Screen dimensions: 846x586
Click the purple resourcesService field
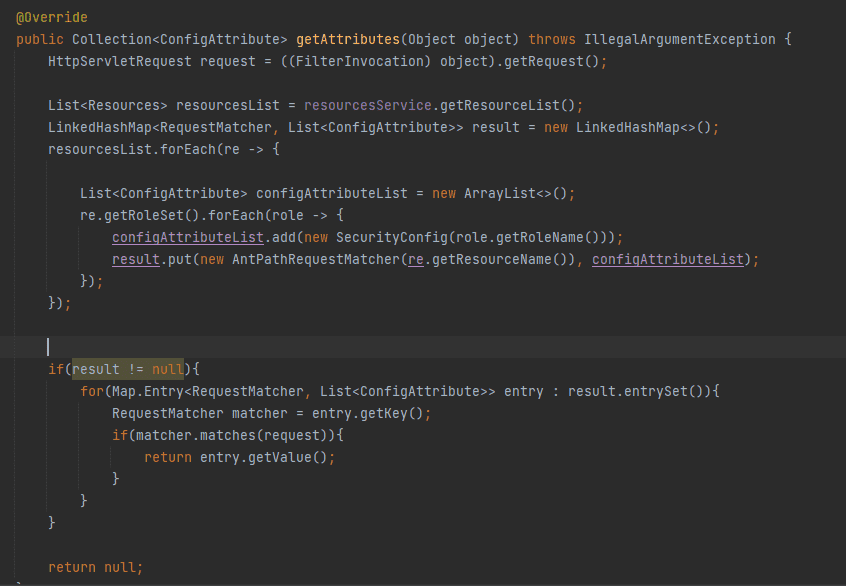pyautogui.click(x=367, y=105)
